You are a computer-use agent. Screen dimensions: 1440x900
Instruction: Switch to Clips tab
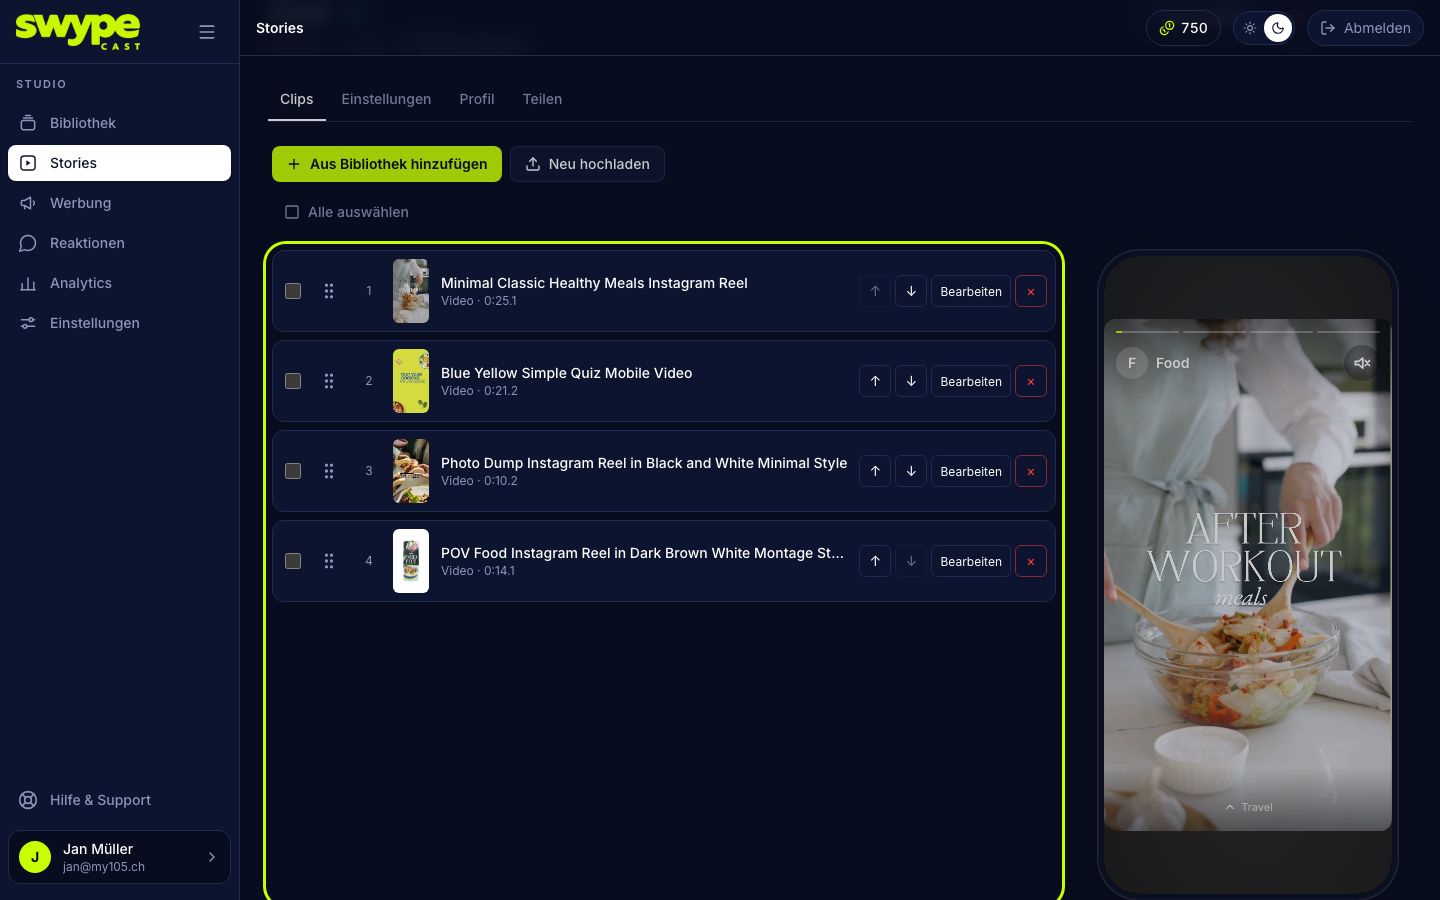click(297, 99)
